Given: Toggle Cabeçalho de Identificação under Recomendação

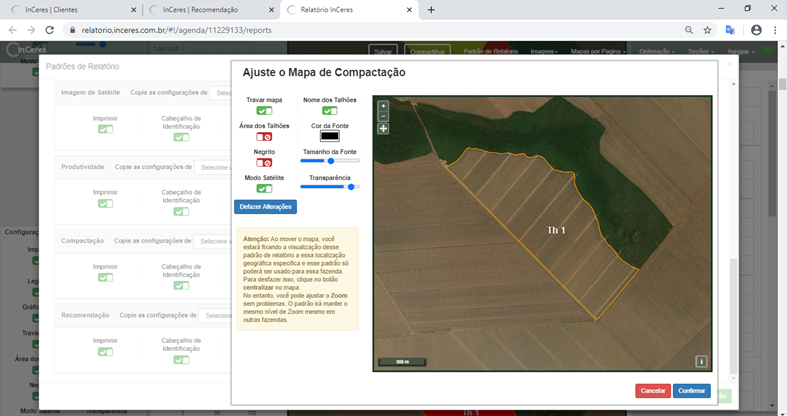Looking at the screenshot, I should [x=181, y=360].
